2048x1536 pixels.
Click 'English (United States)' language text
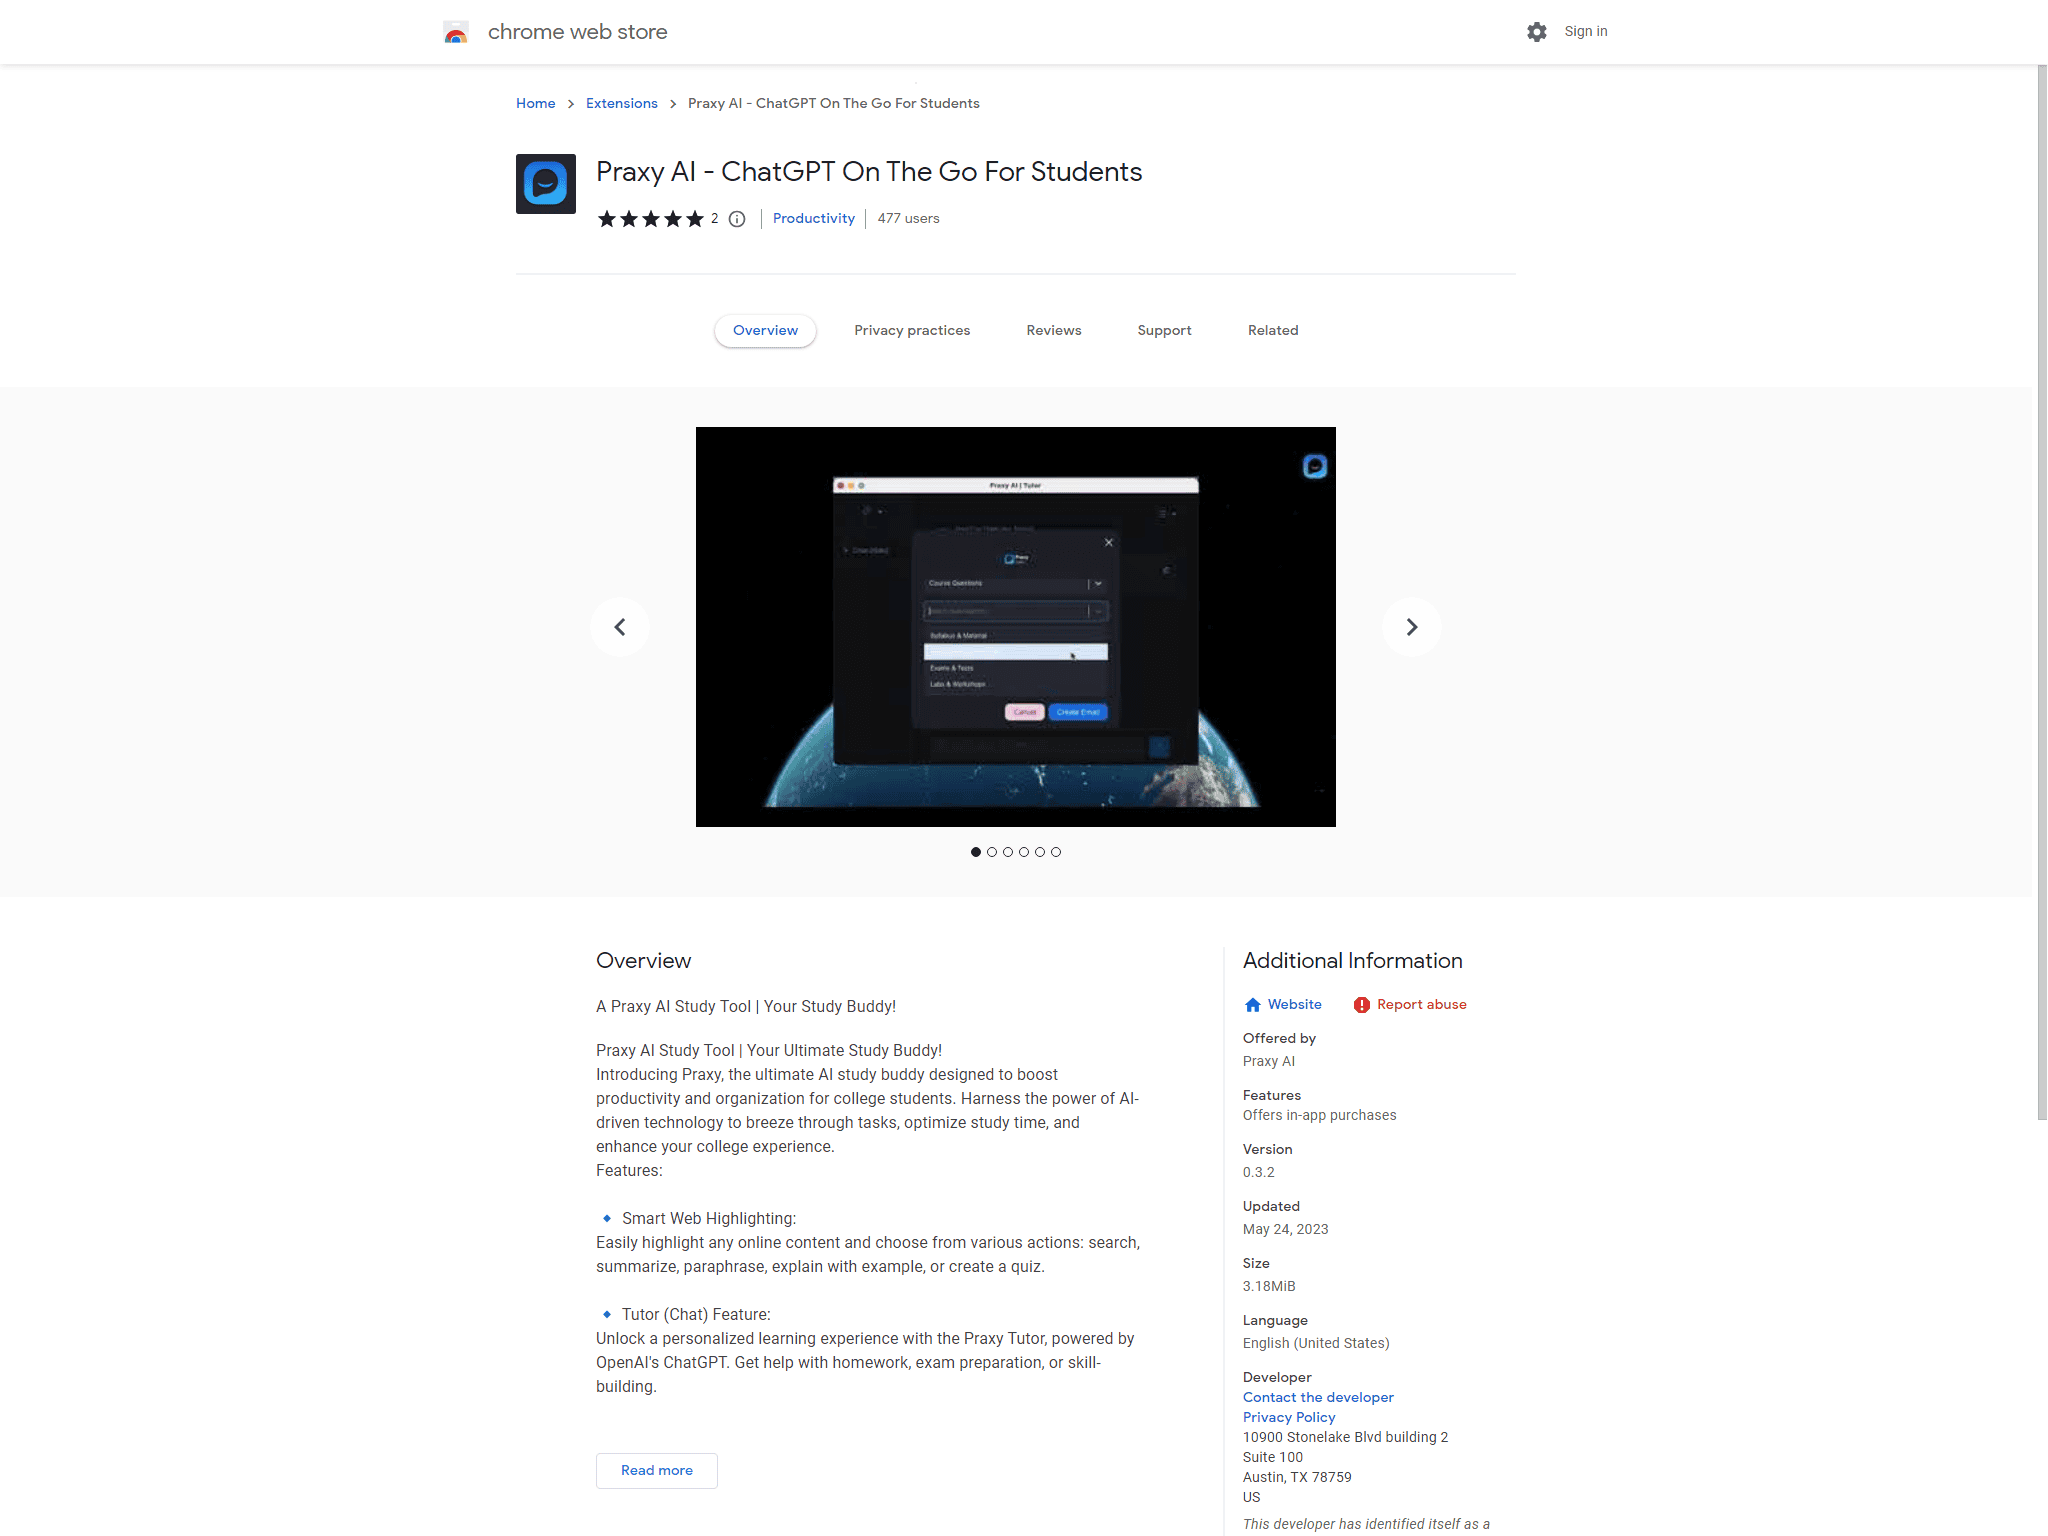(x=1316, y=1344)
